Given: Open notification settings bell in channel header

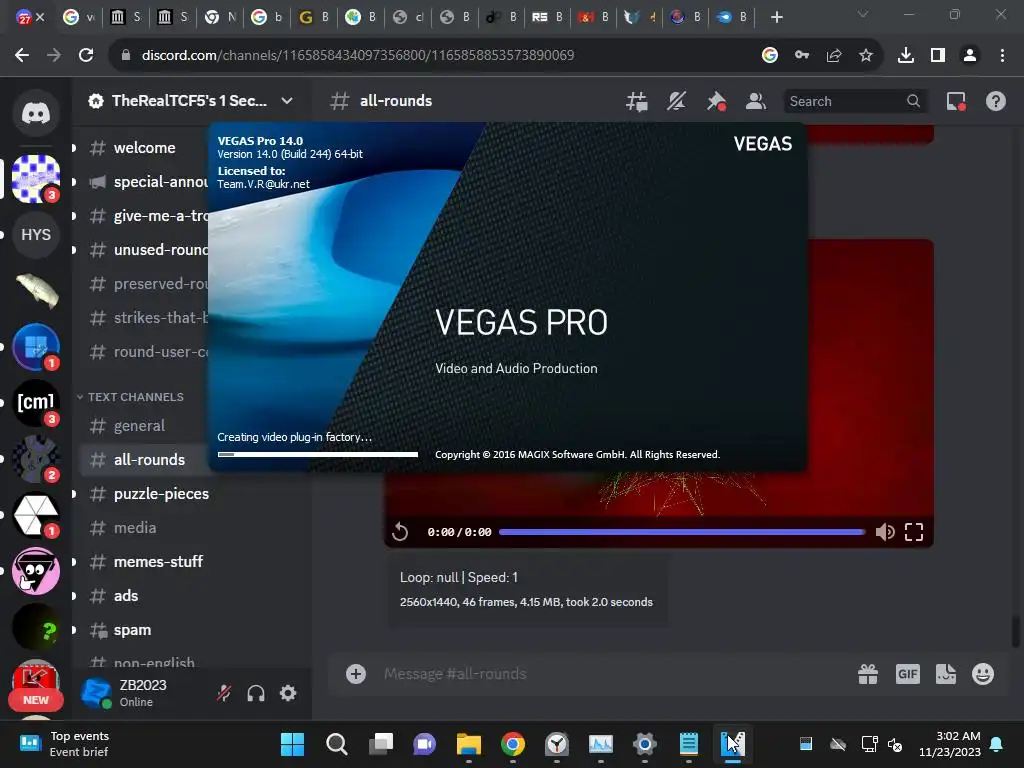Looking at the screenshot, I should [676, 101].
